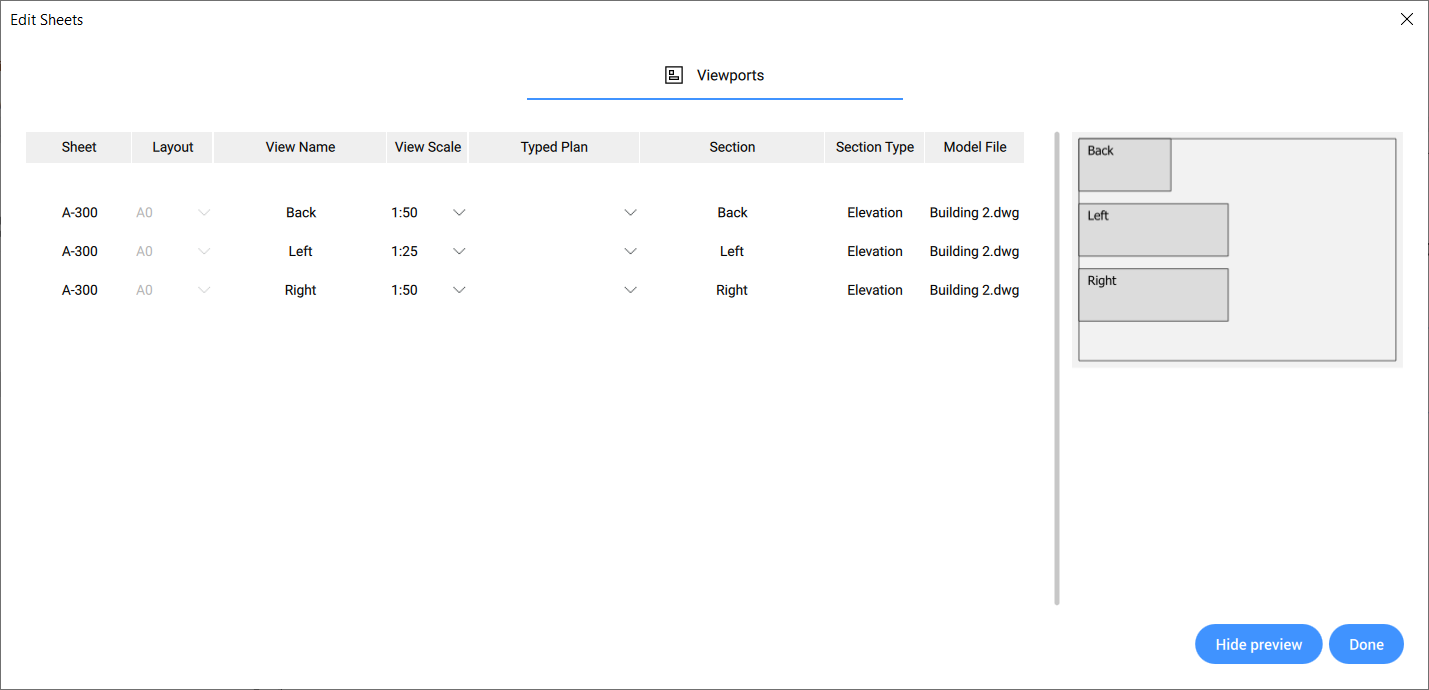Expand View Scale dropdown for Back view
Viewport: 1429px width, 690px height.
pyautogui.click(x=459, y=212)
